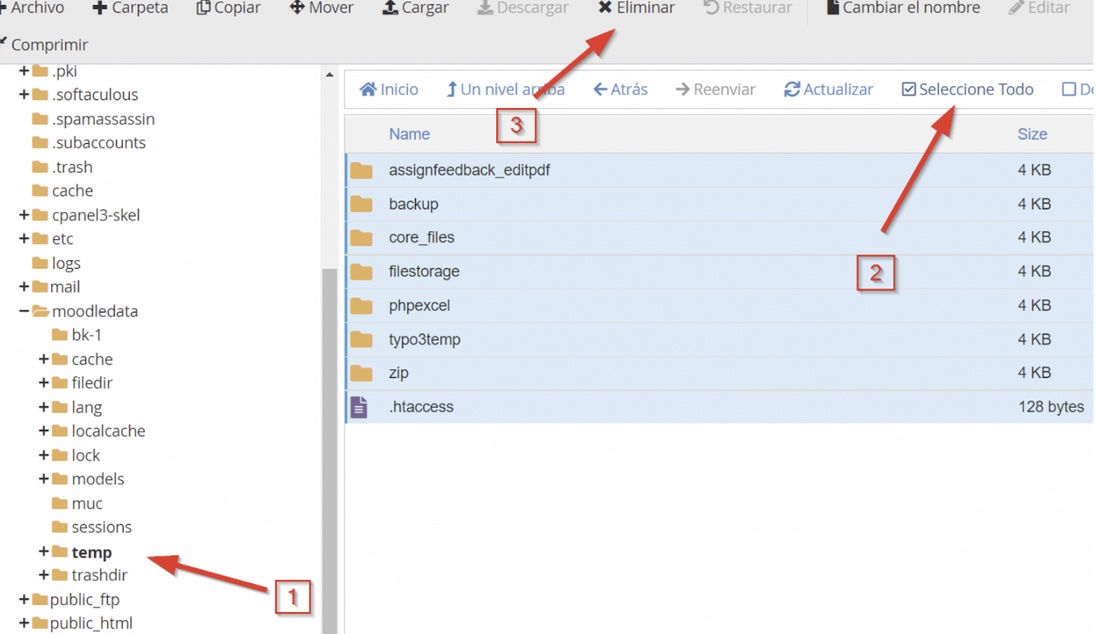Collapse the moodledata folder tree

(x=24, y=311)
